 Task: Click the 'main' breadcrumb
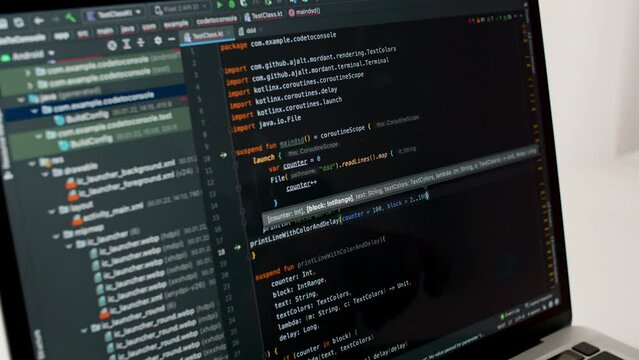tap(104, 31)
